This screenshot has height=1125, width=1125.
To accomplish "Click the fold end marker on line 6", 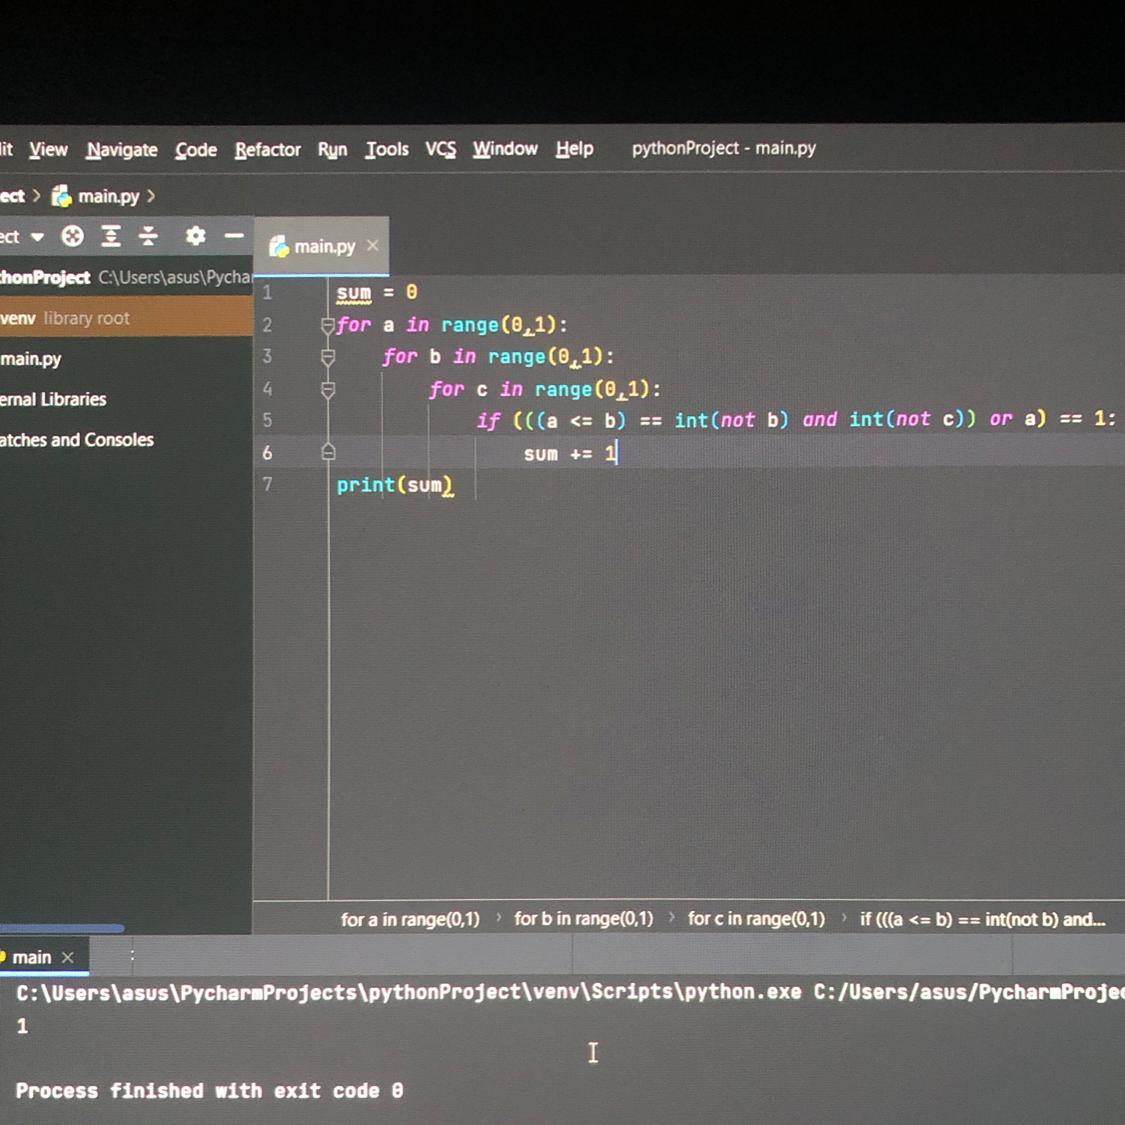I will click(x=328, y=452).
